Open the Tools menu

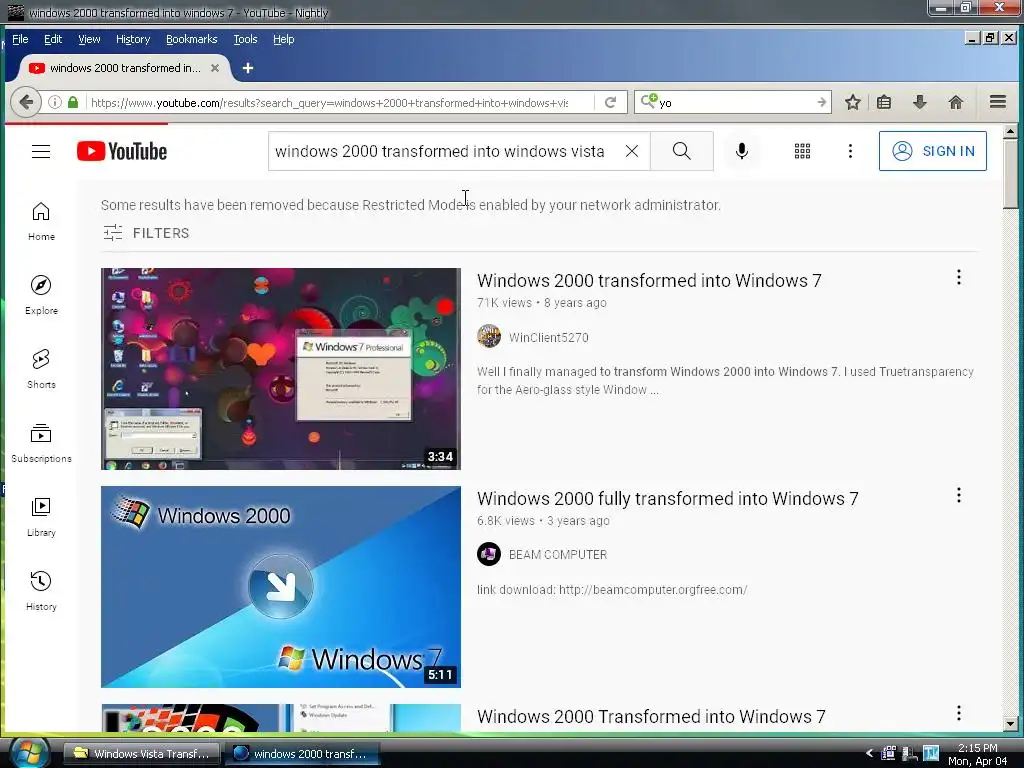pos(246,39)
